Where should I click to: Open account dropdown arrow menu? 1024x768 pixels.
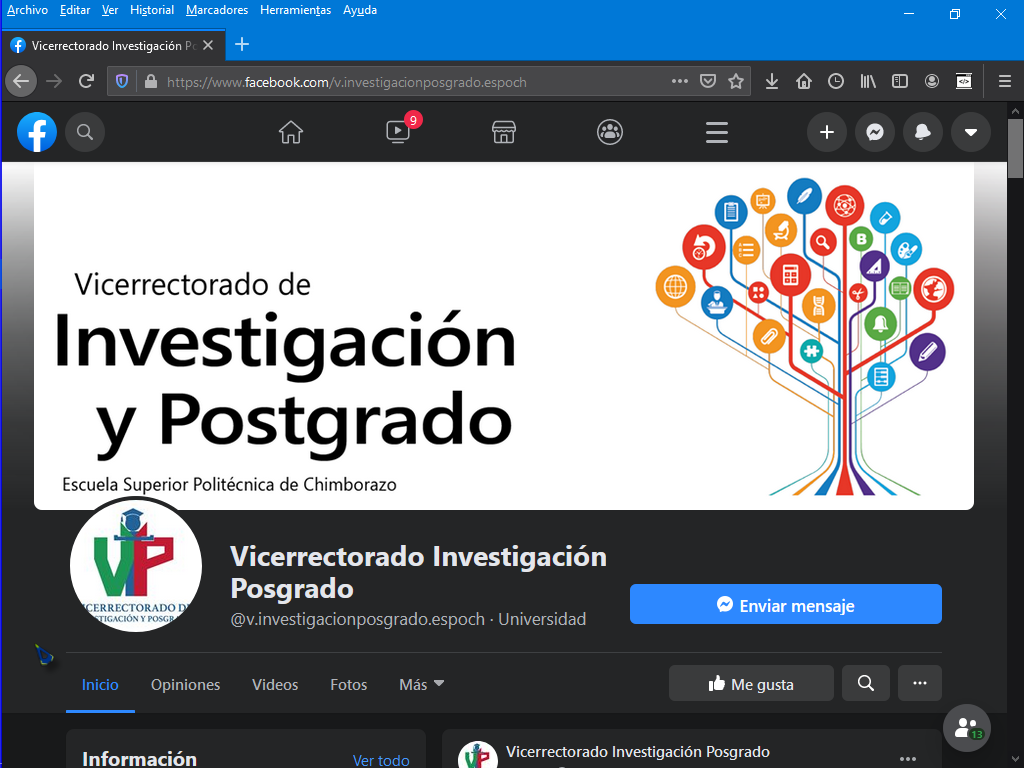click(x=970, y=132)
